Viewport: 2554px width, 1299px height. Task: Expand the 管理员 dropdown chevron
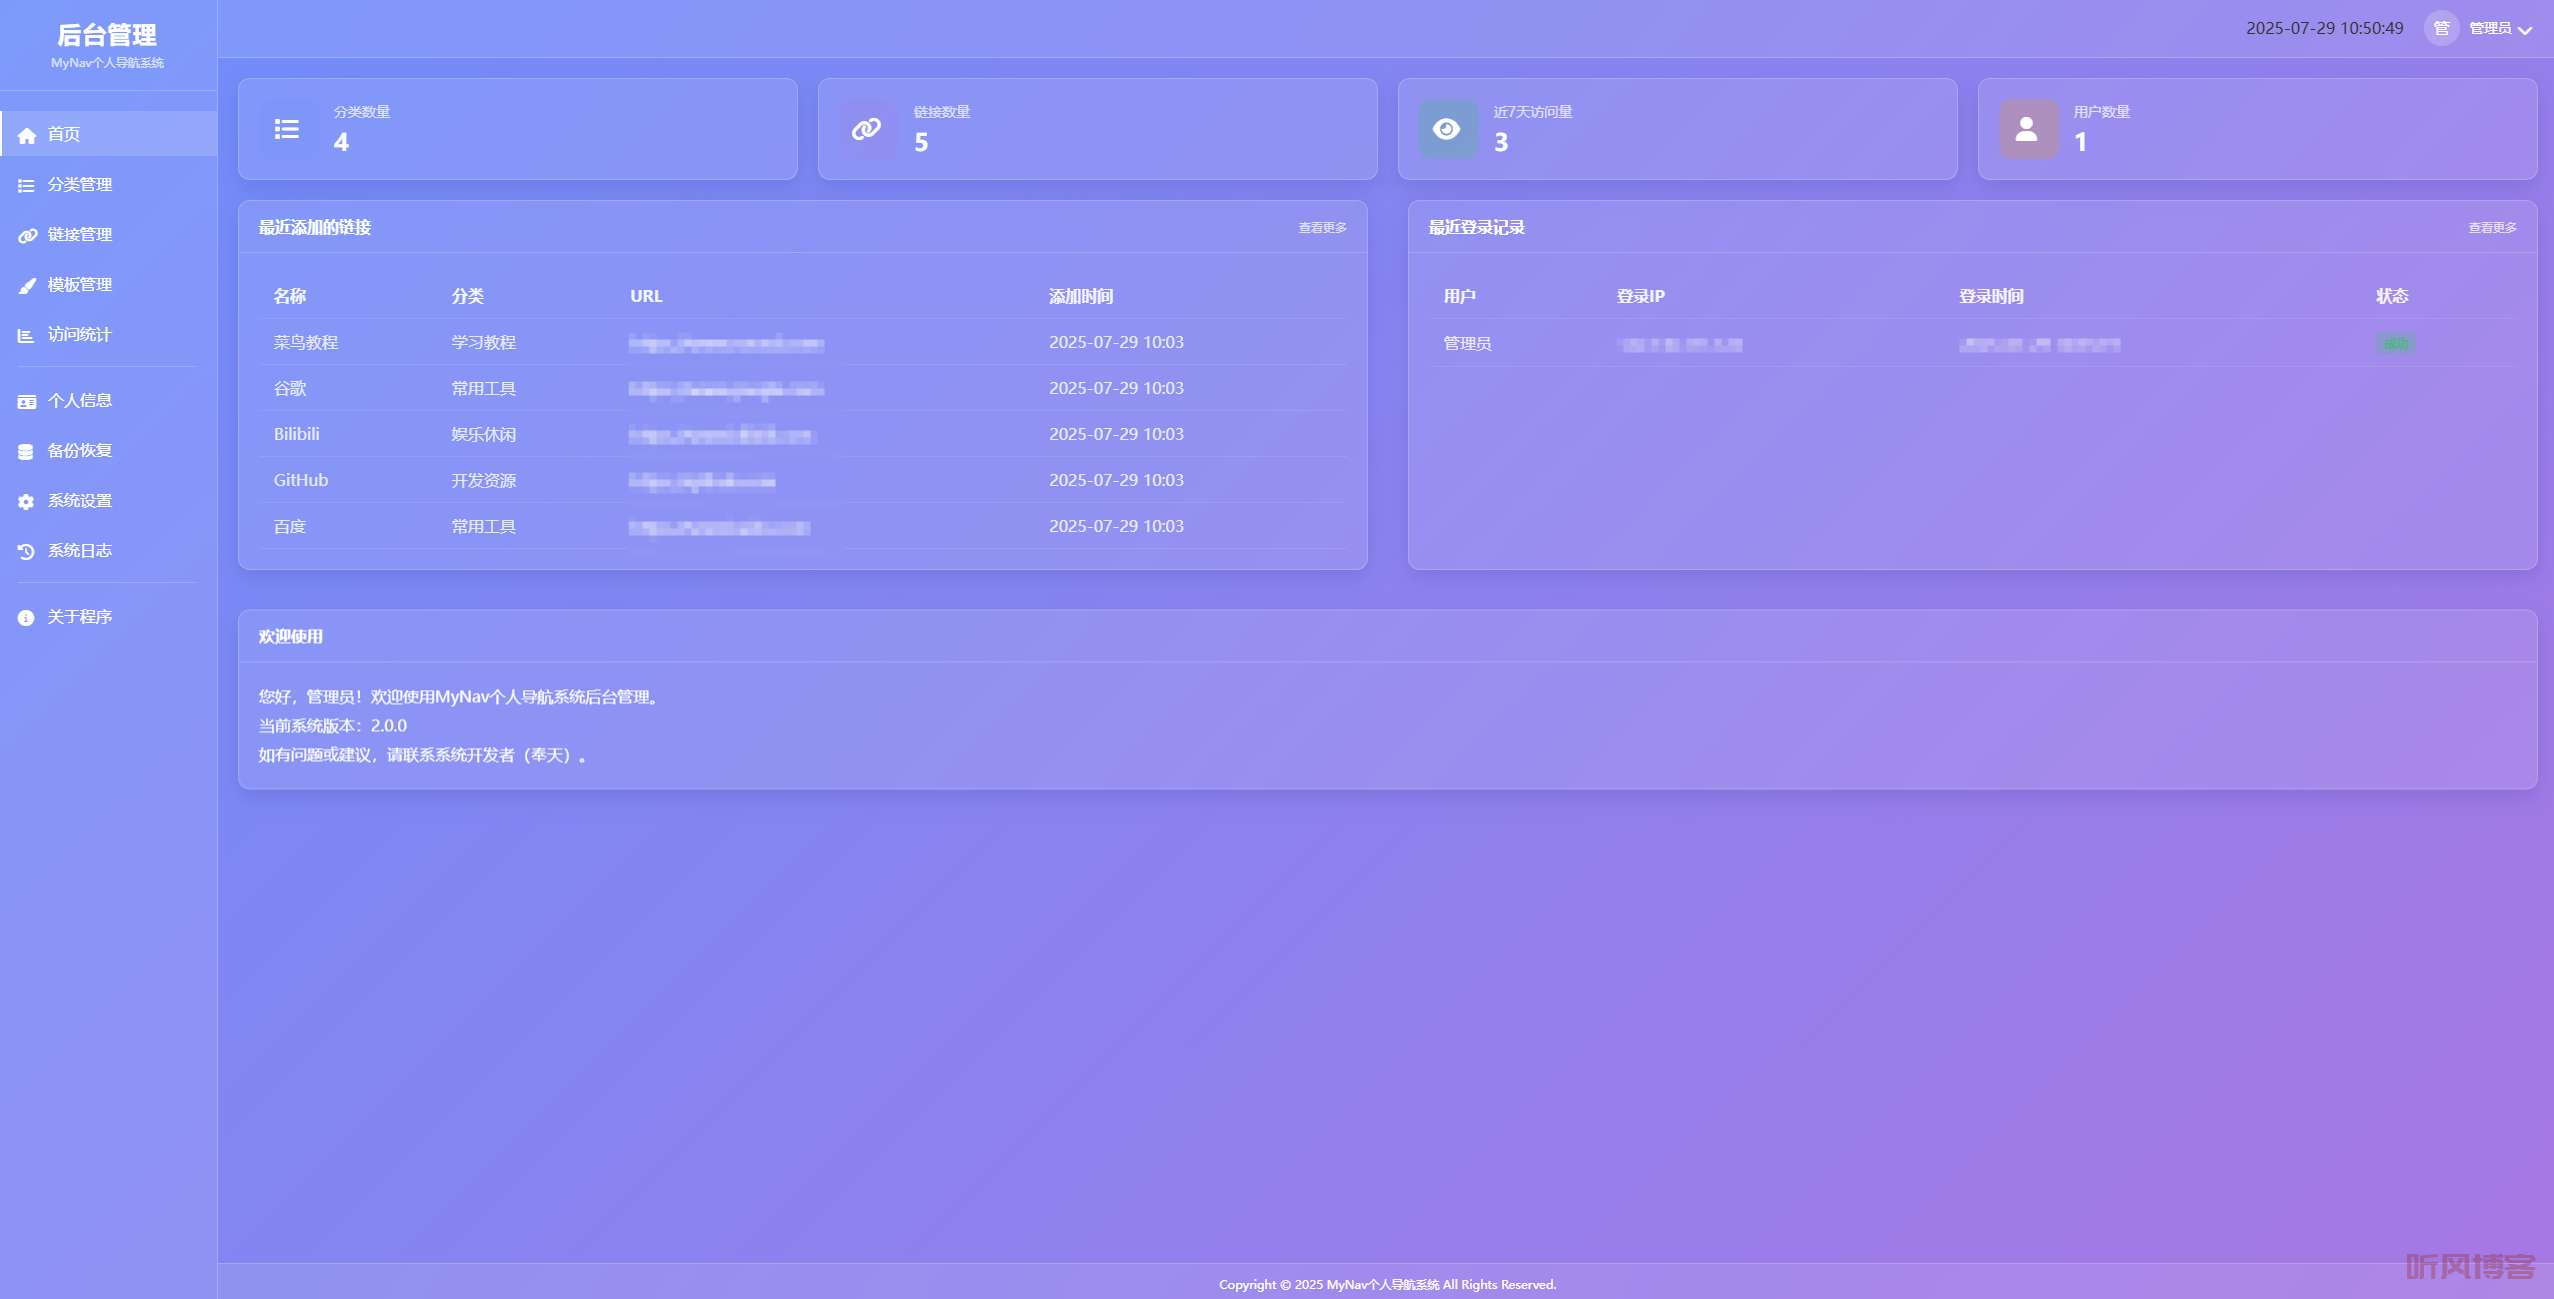2525,30
